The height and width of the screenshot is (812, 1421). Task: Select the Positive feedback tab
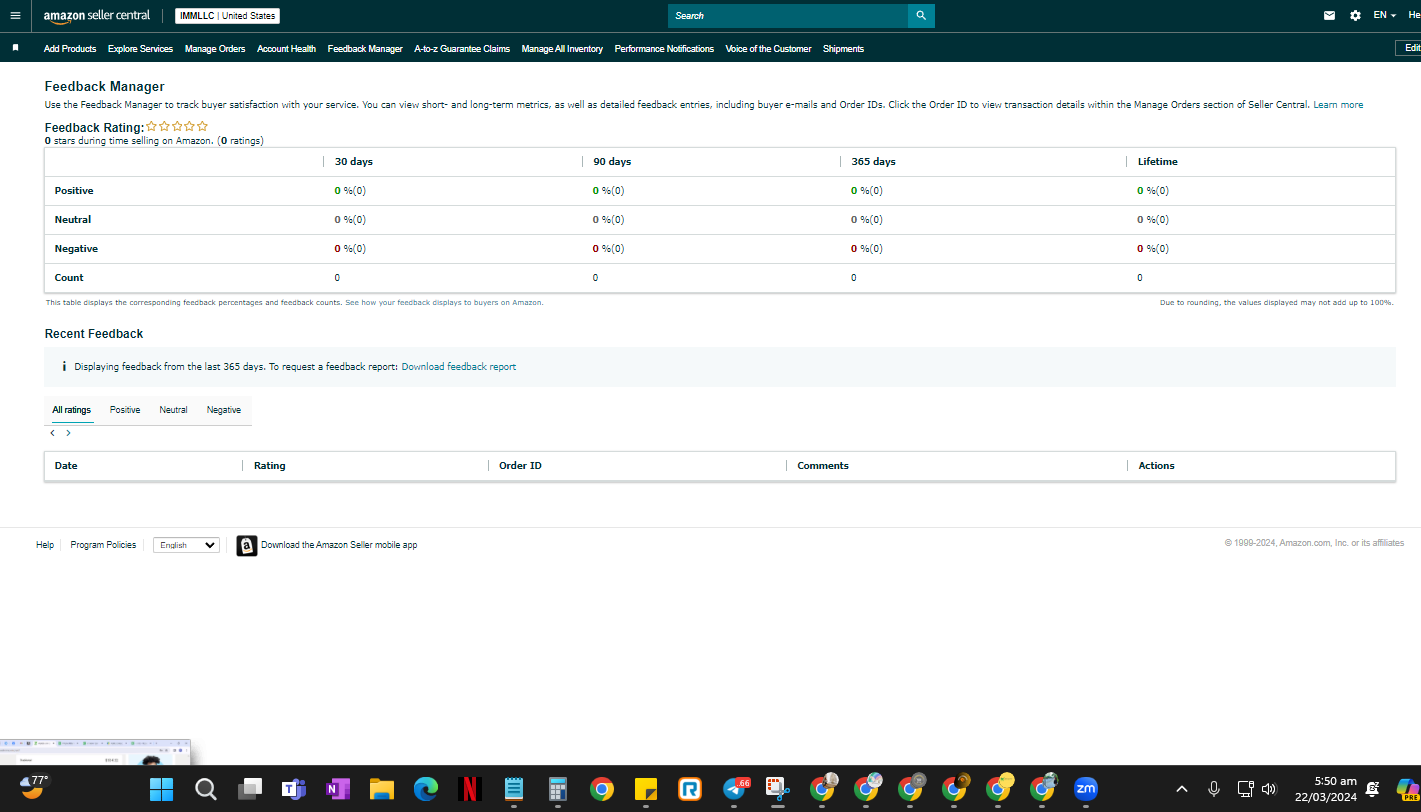pos(125,410)
